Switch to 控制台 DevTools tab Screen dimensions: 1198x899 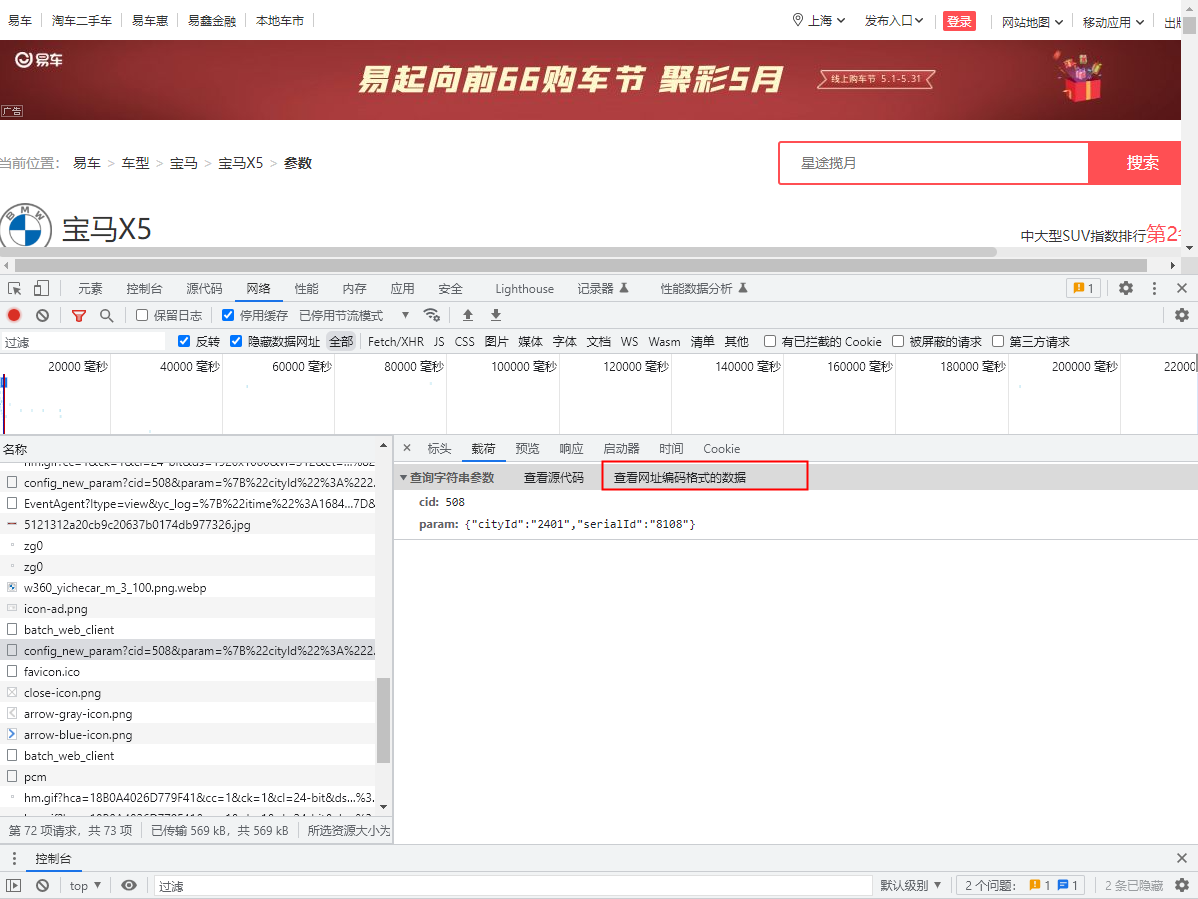(144, 288)
